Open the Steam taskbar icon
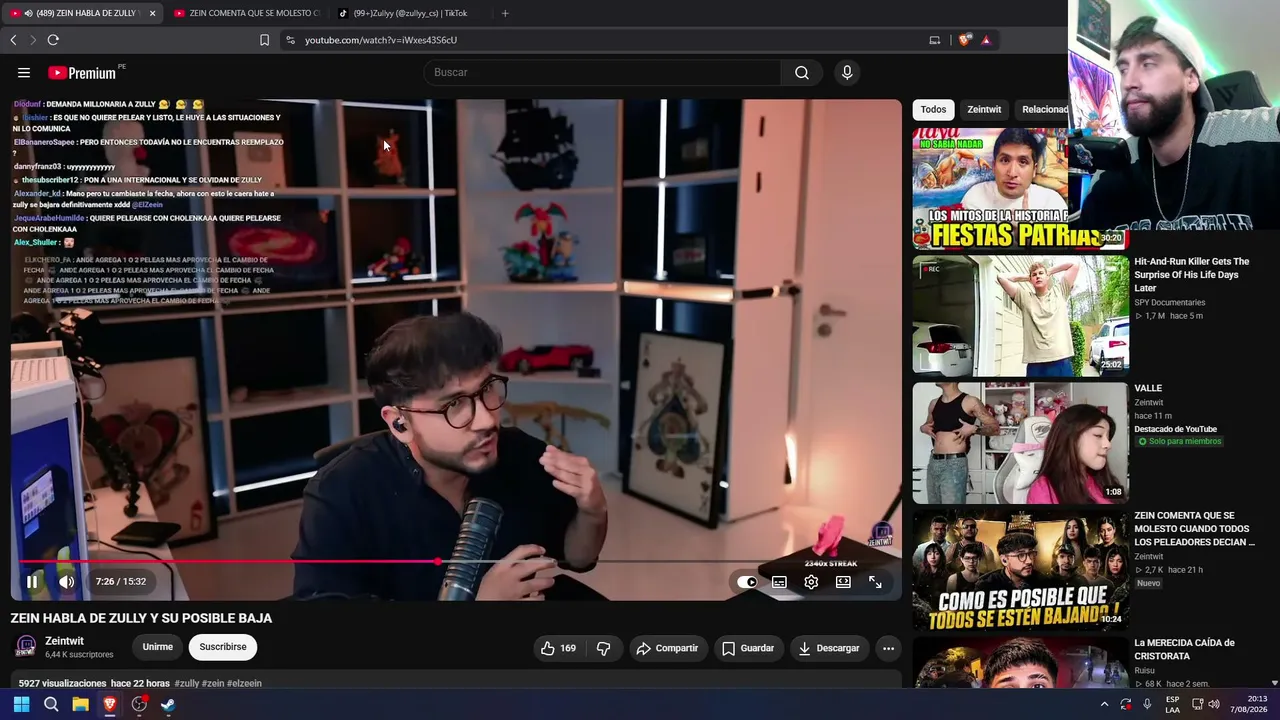The height and width of the screenshot is (720, 1280). tap(168, 704)
